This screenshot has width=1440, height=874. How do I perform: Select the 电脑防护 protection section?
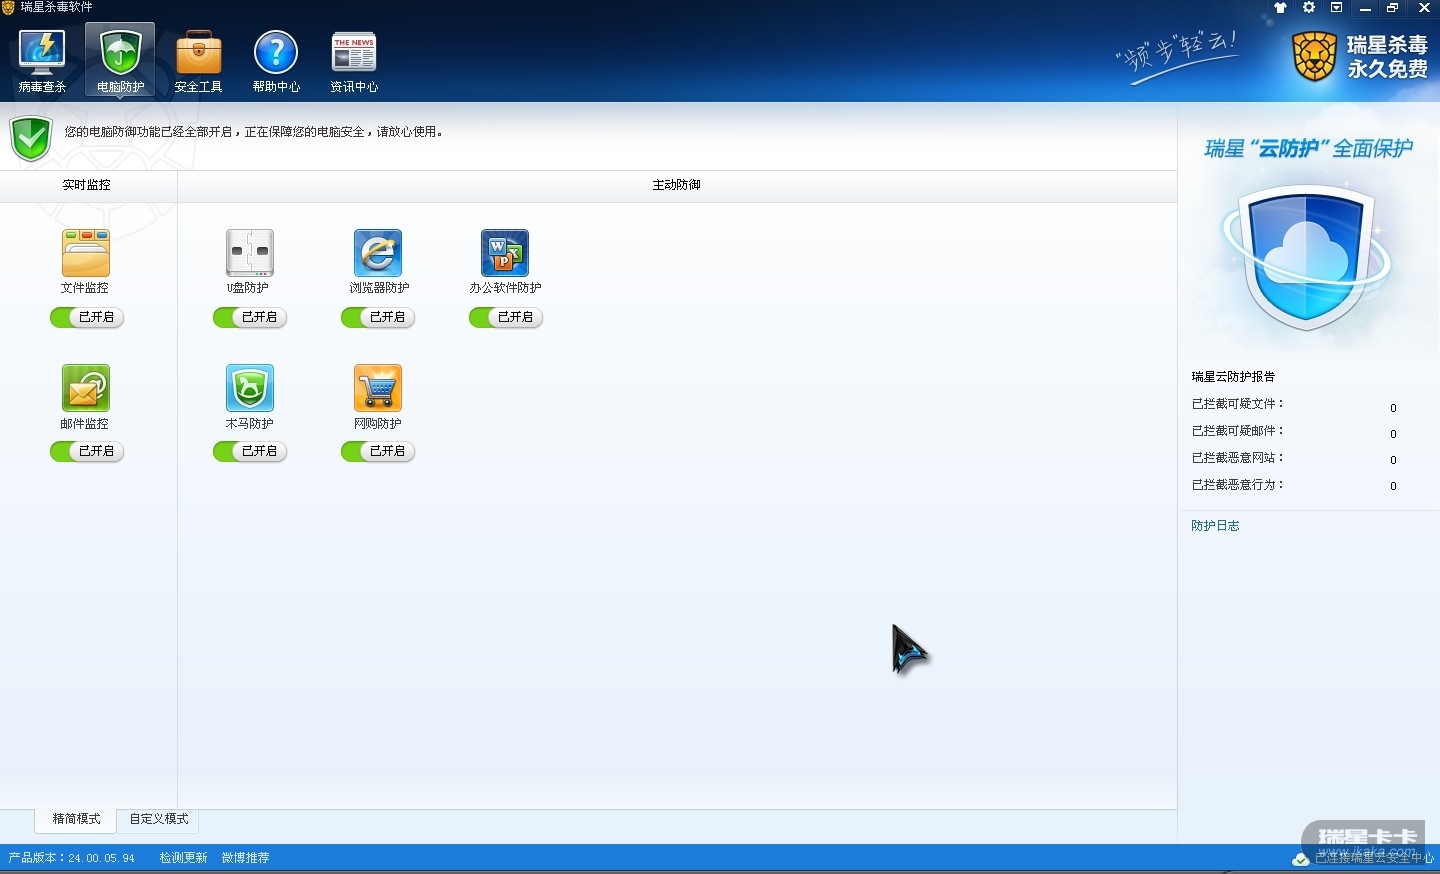pos(120,61)
